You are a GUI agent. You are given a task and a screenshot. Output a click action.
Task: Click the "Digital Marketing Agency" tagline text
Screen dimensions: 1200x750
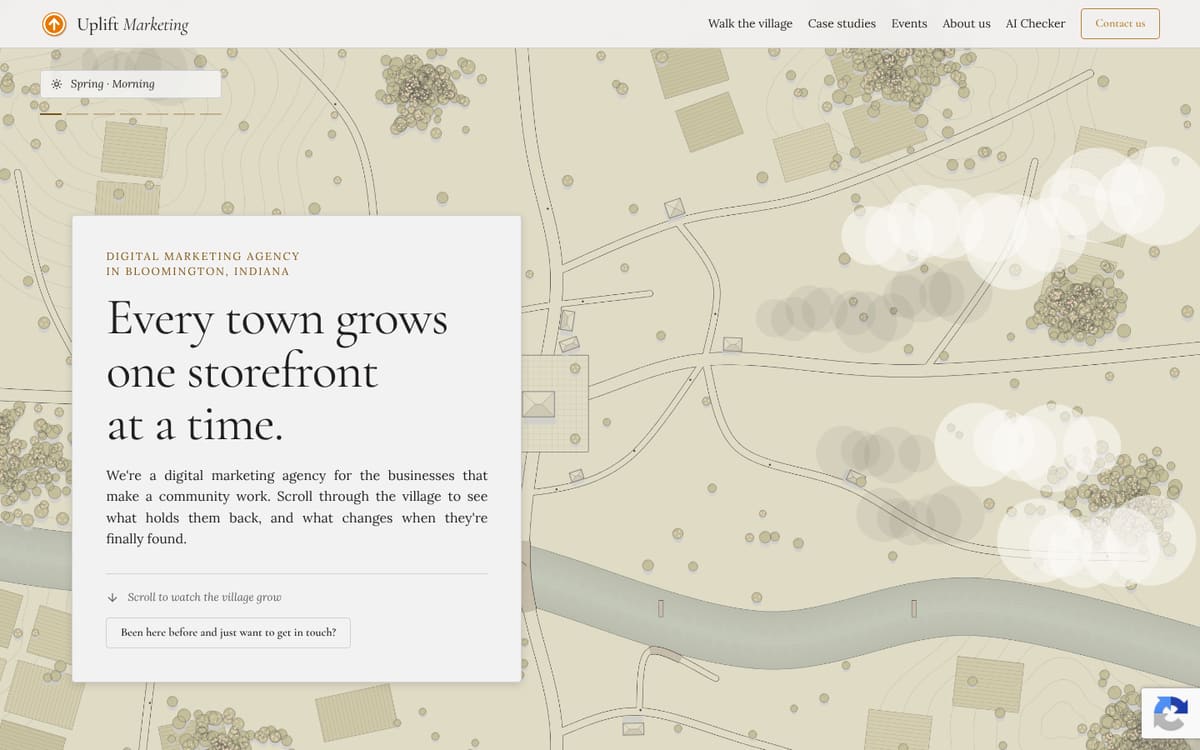tap(203, 256)
